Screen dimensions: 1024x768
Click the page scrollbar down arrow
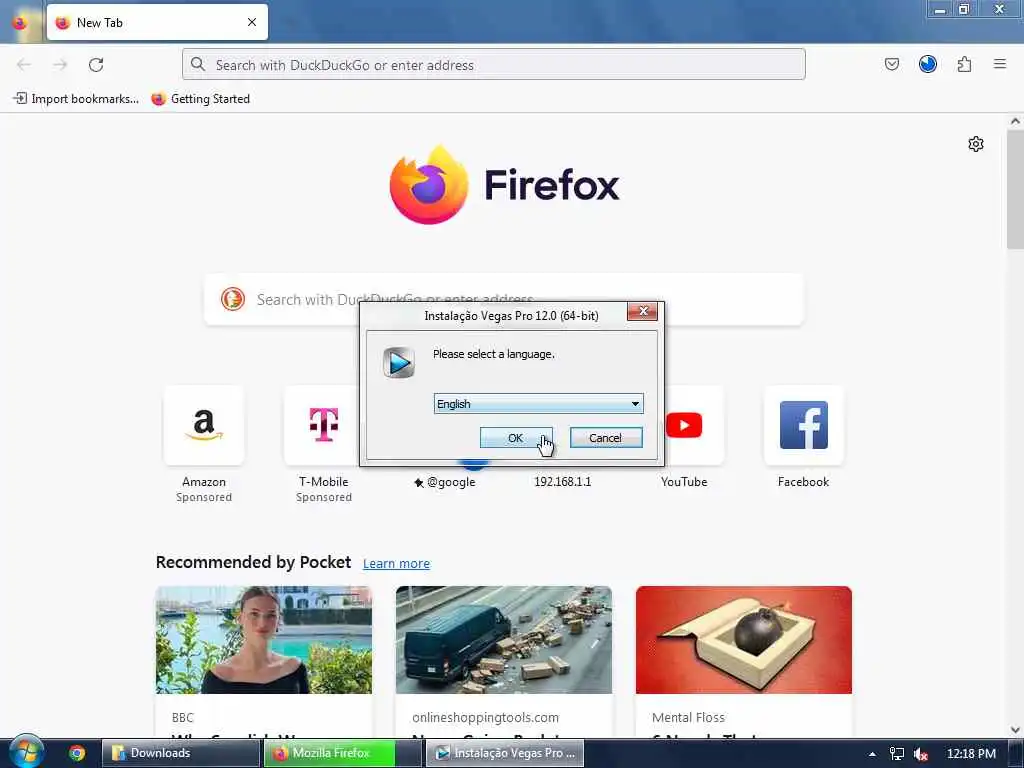1015,729
